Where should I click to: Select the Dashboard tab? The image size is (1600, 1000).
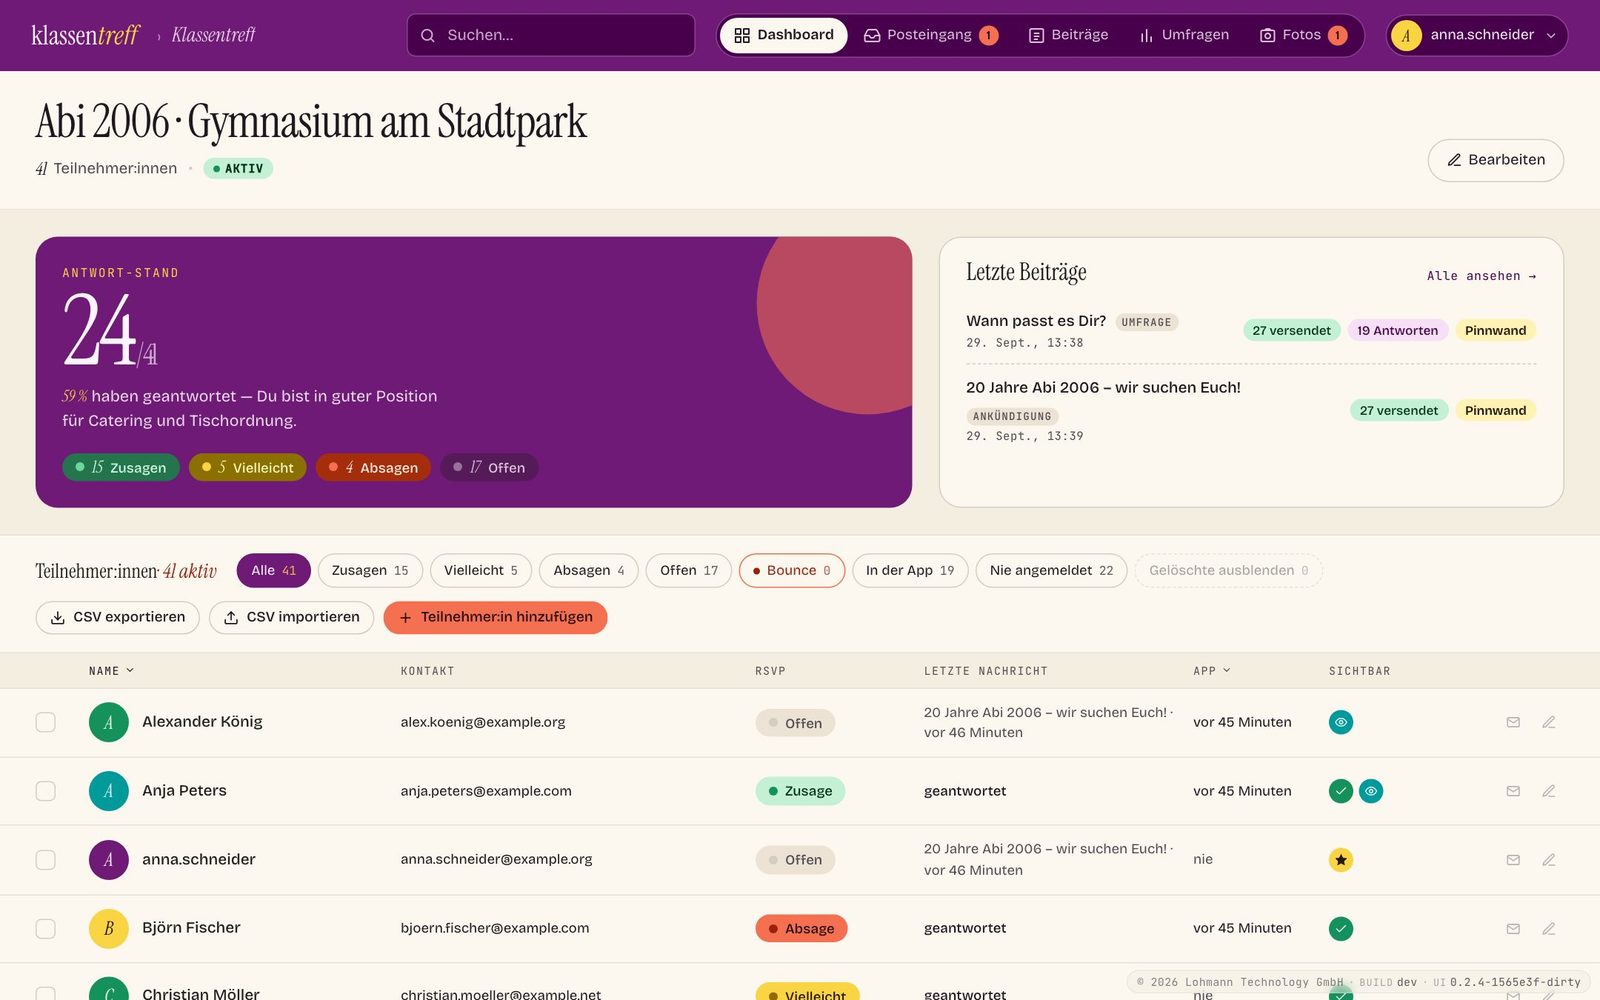point(783,35)
